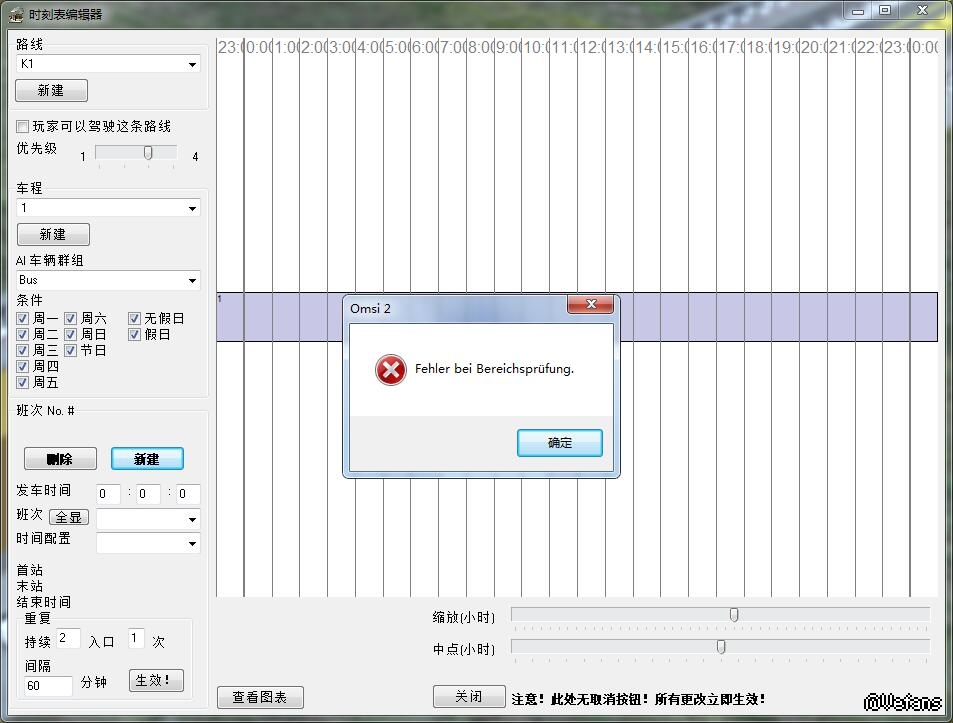Click the 中点(小时) slider handle
Viewport: 953px width, 723px height.
(721, 646)
